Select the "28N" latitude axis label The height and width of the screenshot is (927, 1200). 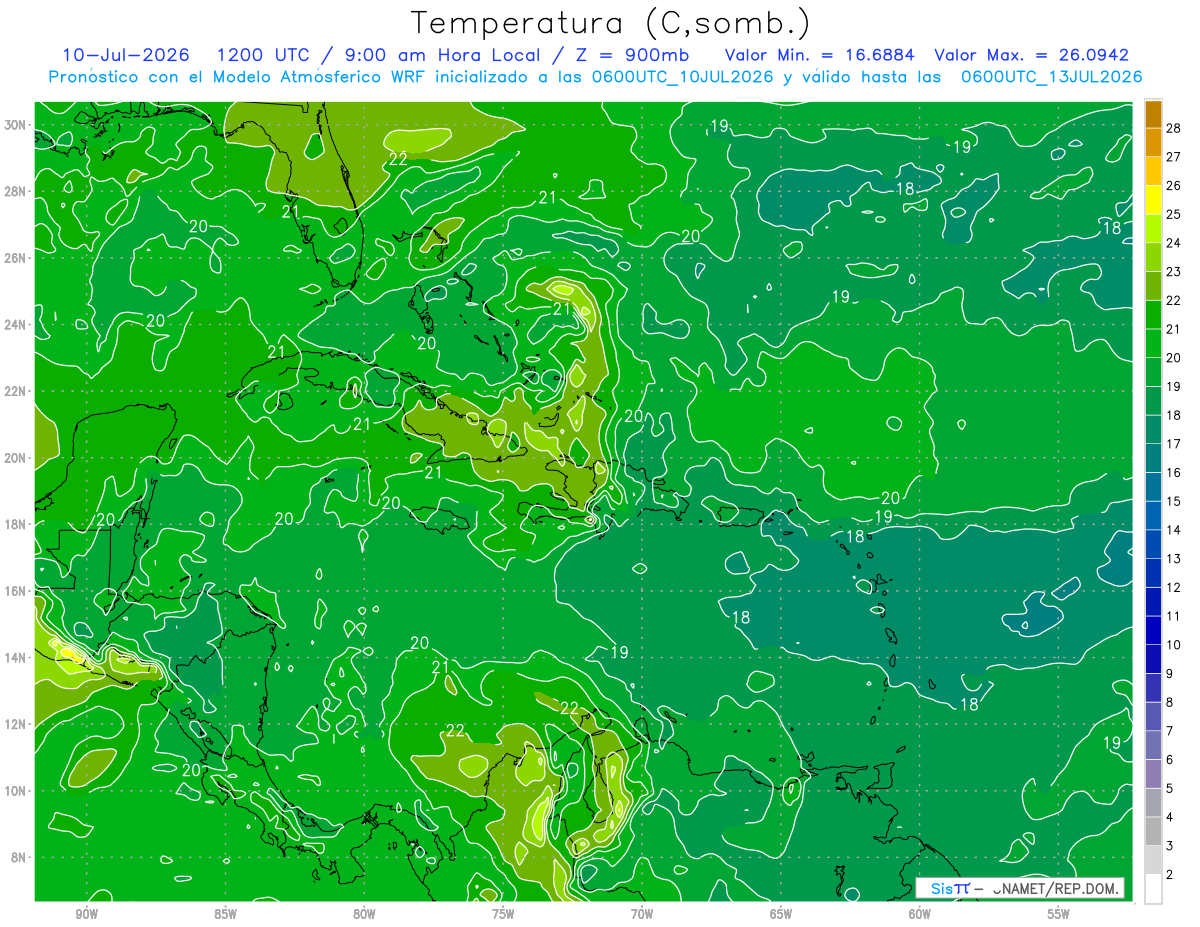point(17,191)
